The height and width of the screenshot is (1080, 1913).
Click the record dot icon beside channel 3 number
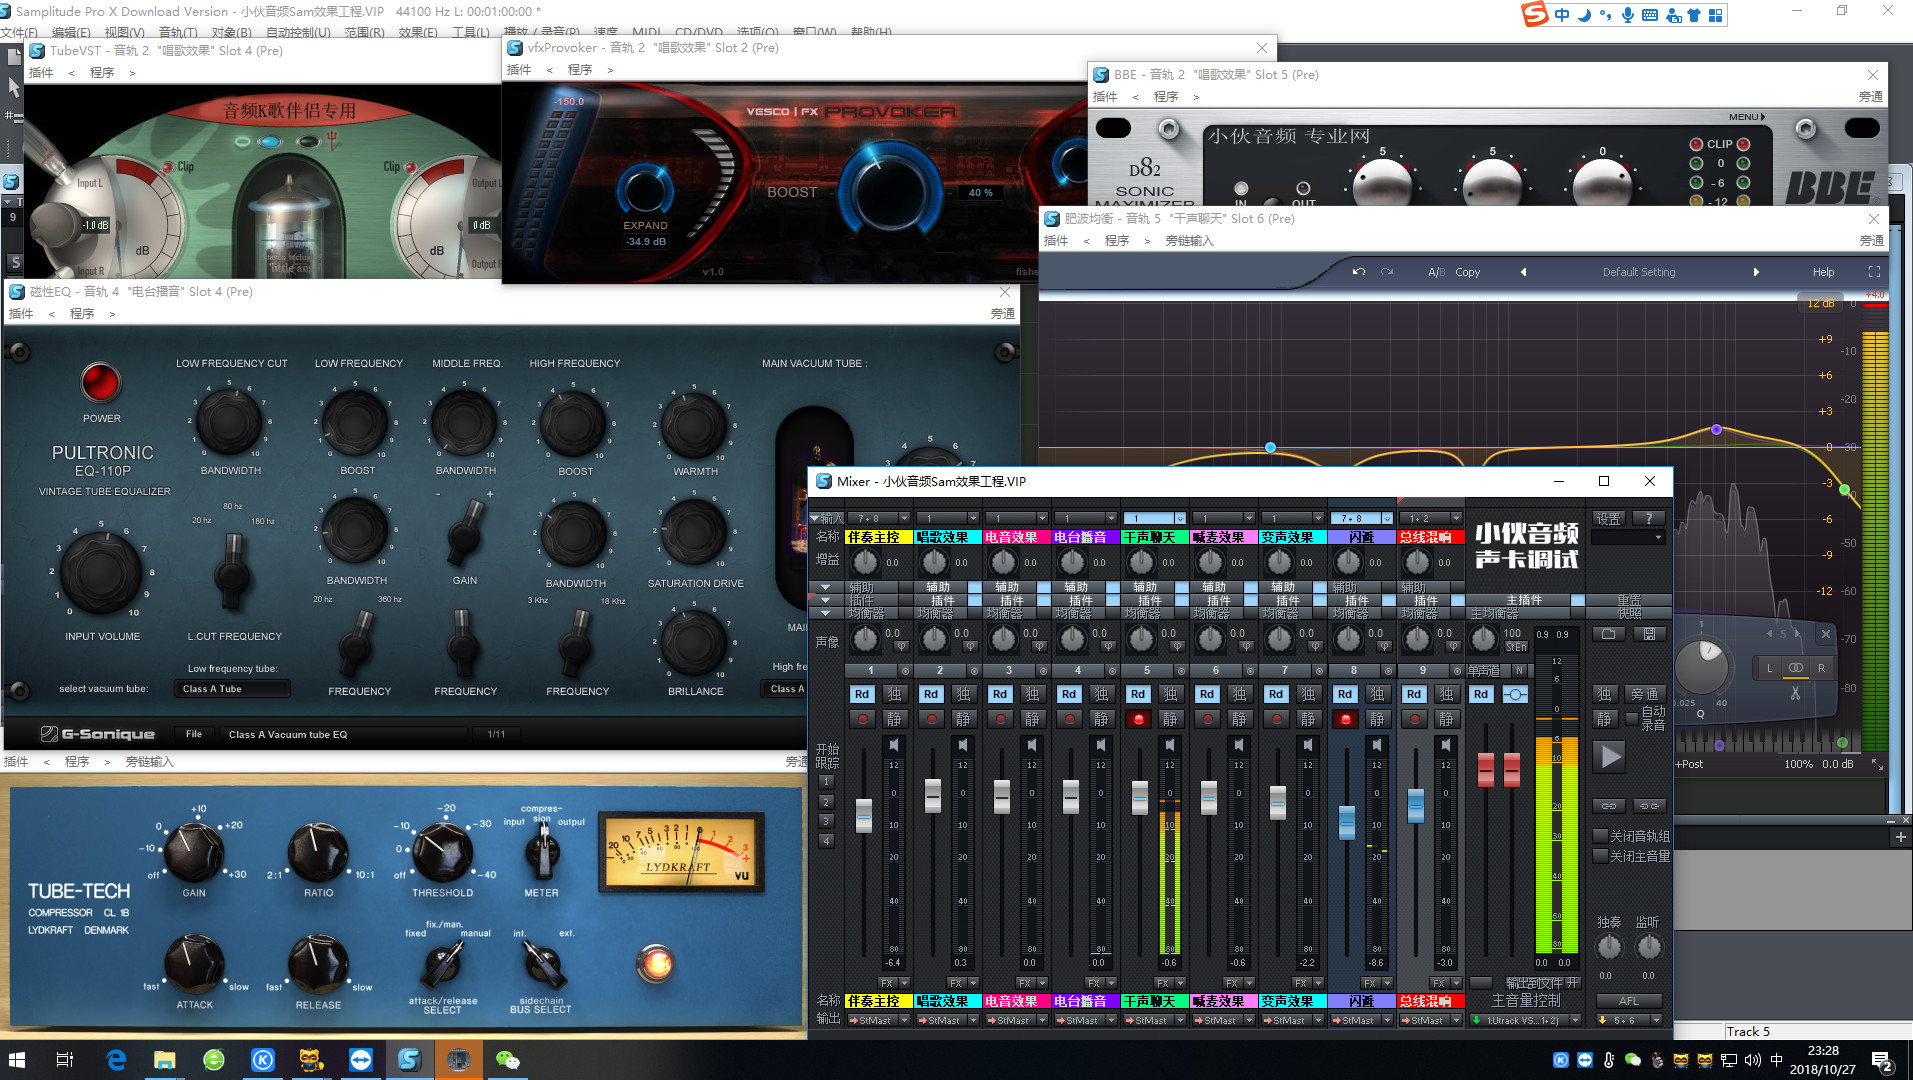1043,671
